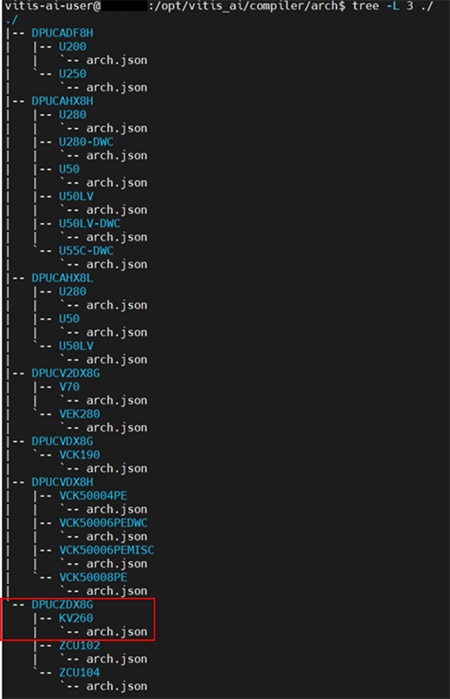Click the U250 directory entry
The height and width of the screenshot is (699, 450).
point(72,74)
